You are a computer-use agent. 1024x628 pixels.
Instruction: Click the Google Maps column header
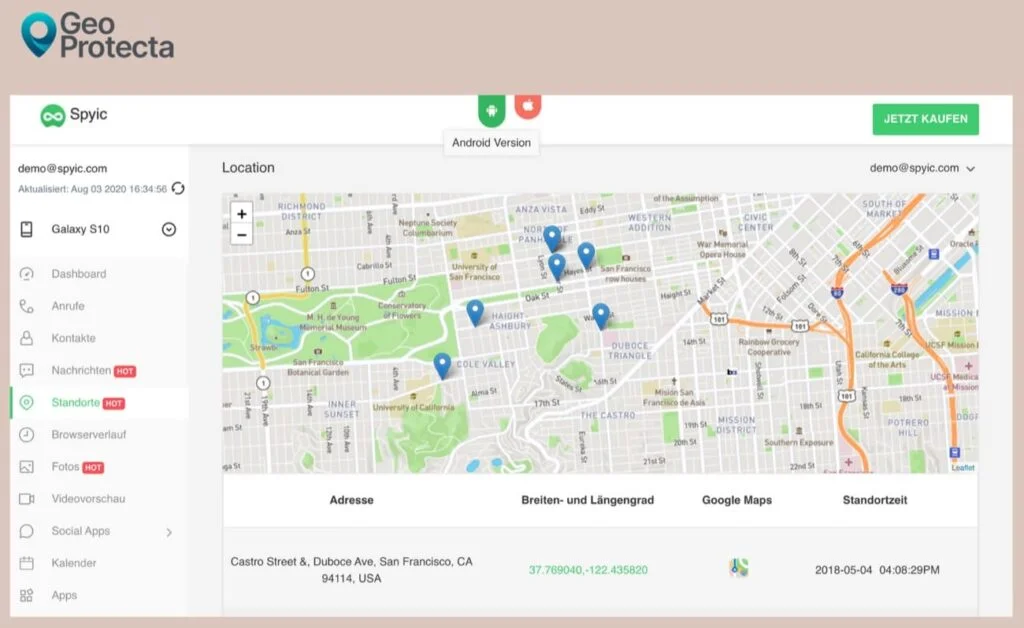pyautogui.click(x=737, y=500)
